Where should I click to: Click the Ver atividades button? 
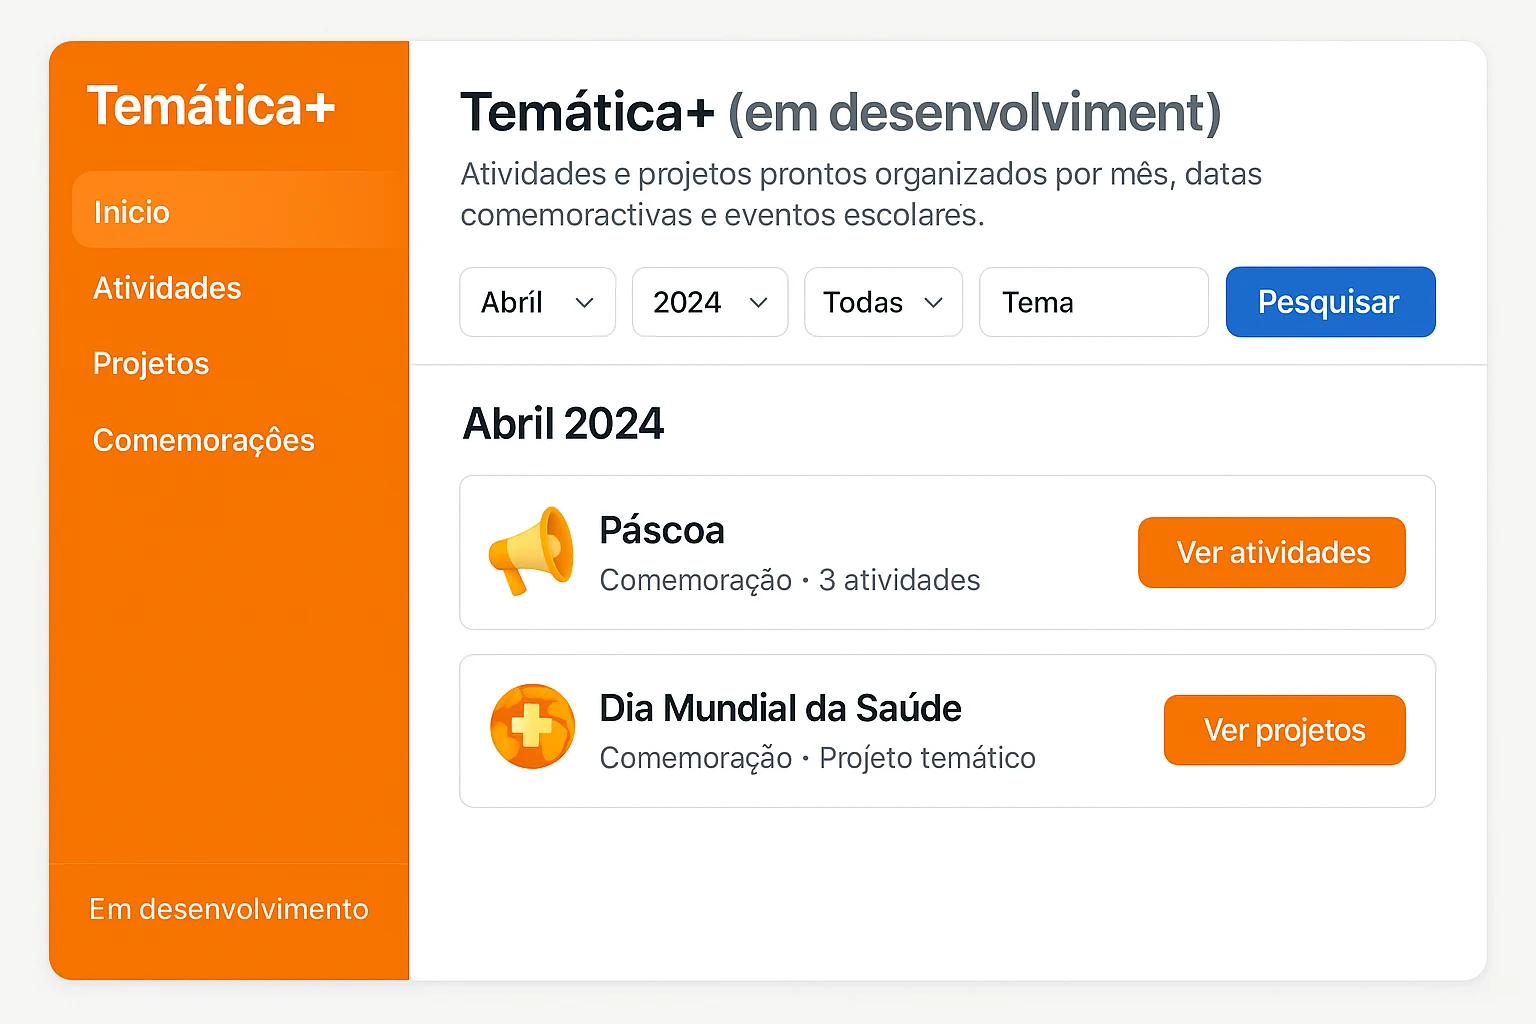tap(1272, 552)
